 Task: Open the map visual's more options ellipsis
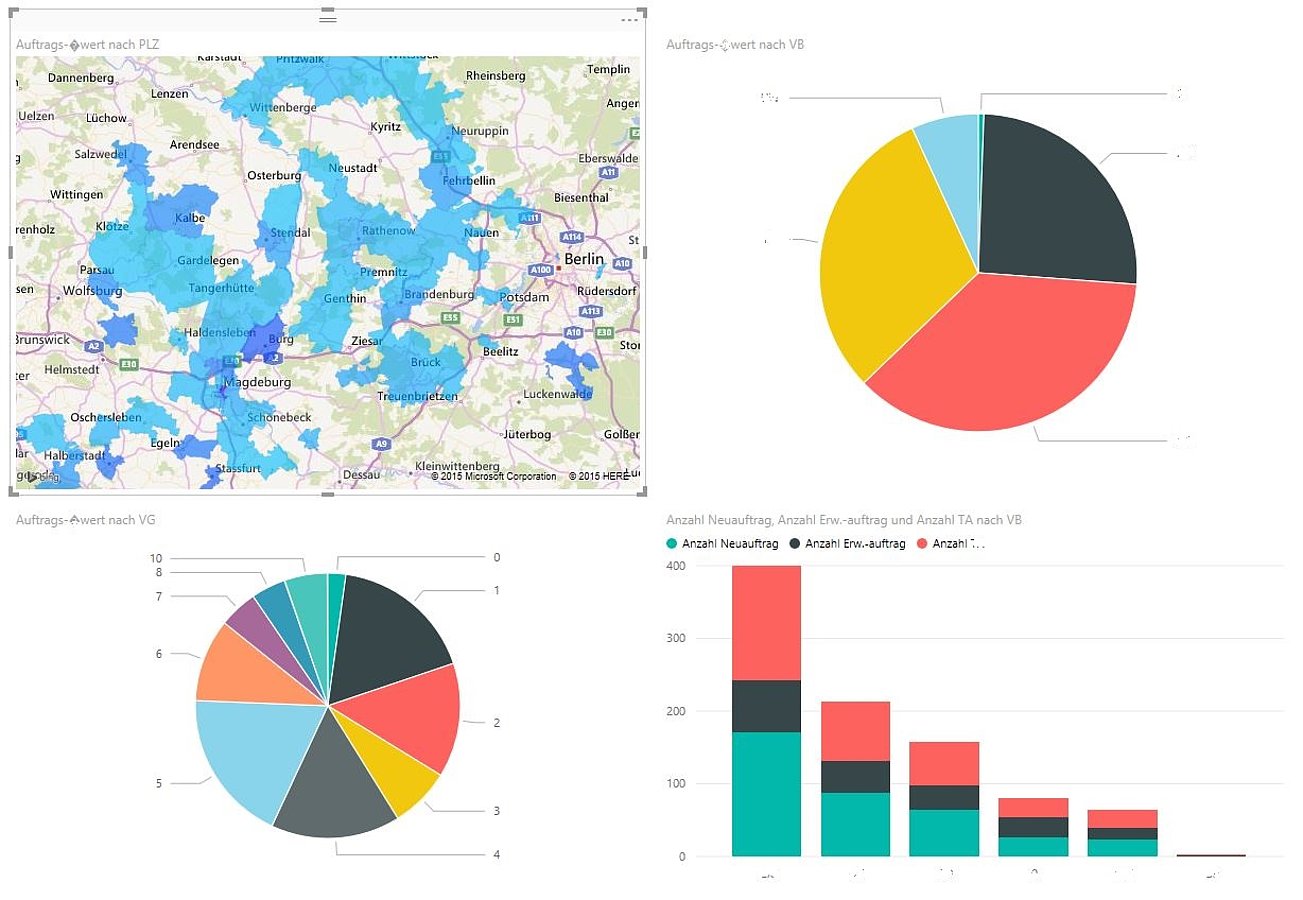coord(629,20)
